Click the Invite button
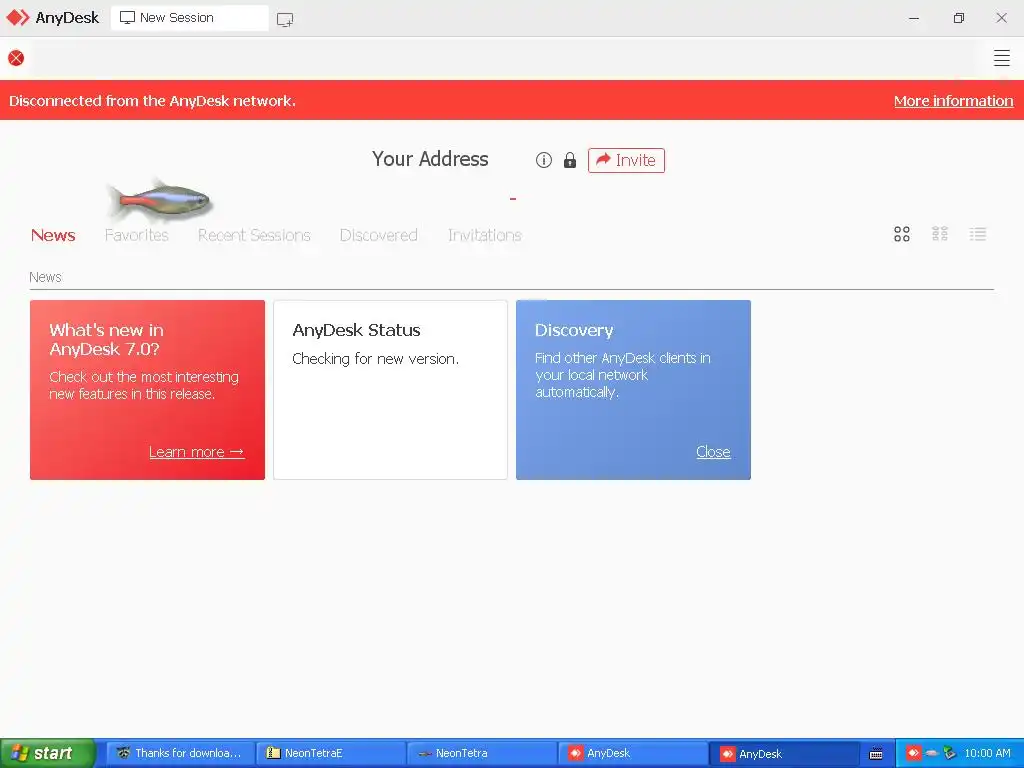The width and height of the screenshot is (1024, 768). pyautogui.click(x=626, y=160)
